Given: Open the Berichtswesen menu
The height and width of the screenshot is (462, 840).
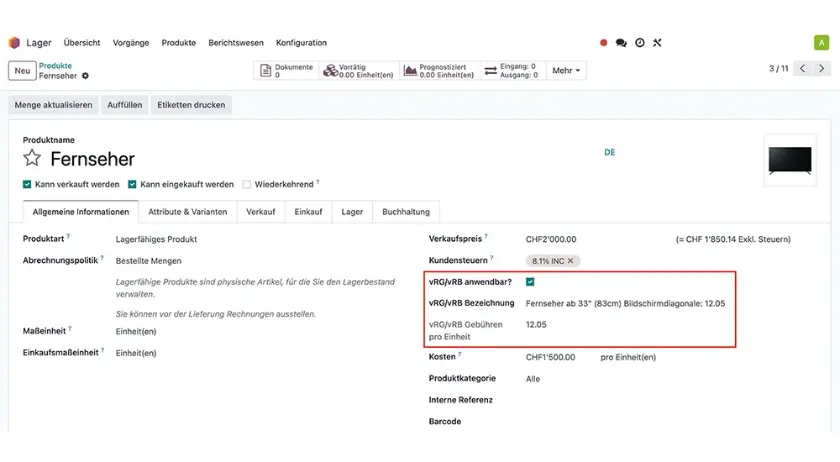Looking at the screenshot, I should (236, 43).
